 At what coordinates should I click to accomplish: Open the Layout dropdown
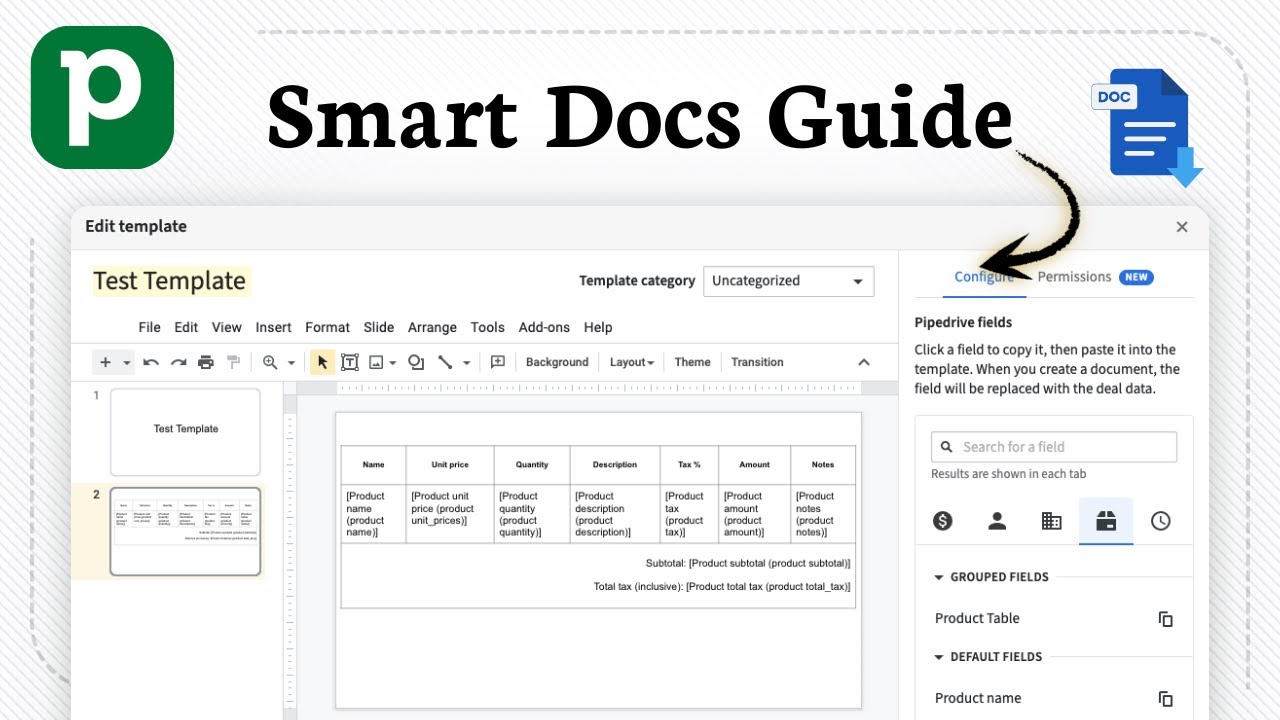click(x=632, y=362)
